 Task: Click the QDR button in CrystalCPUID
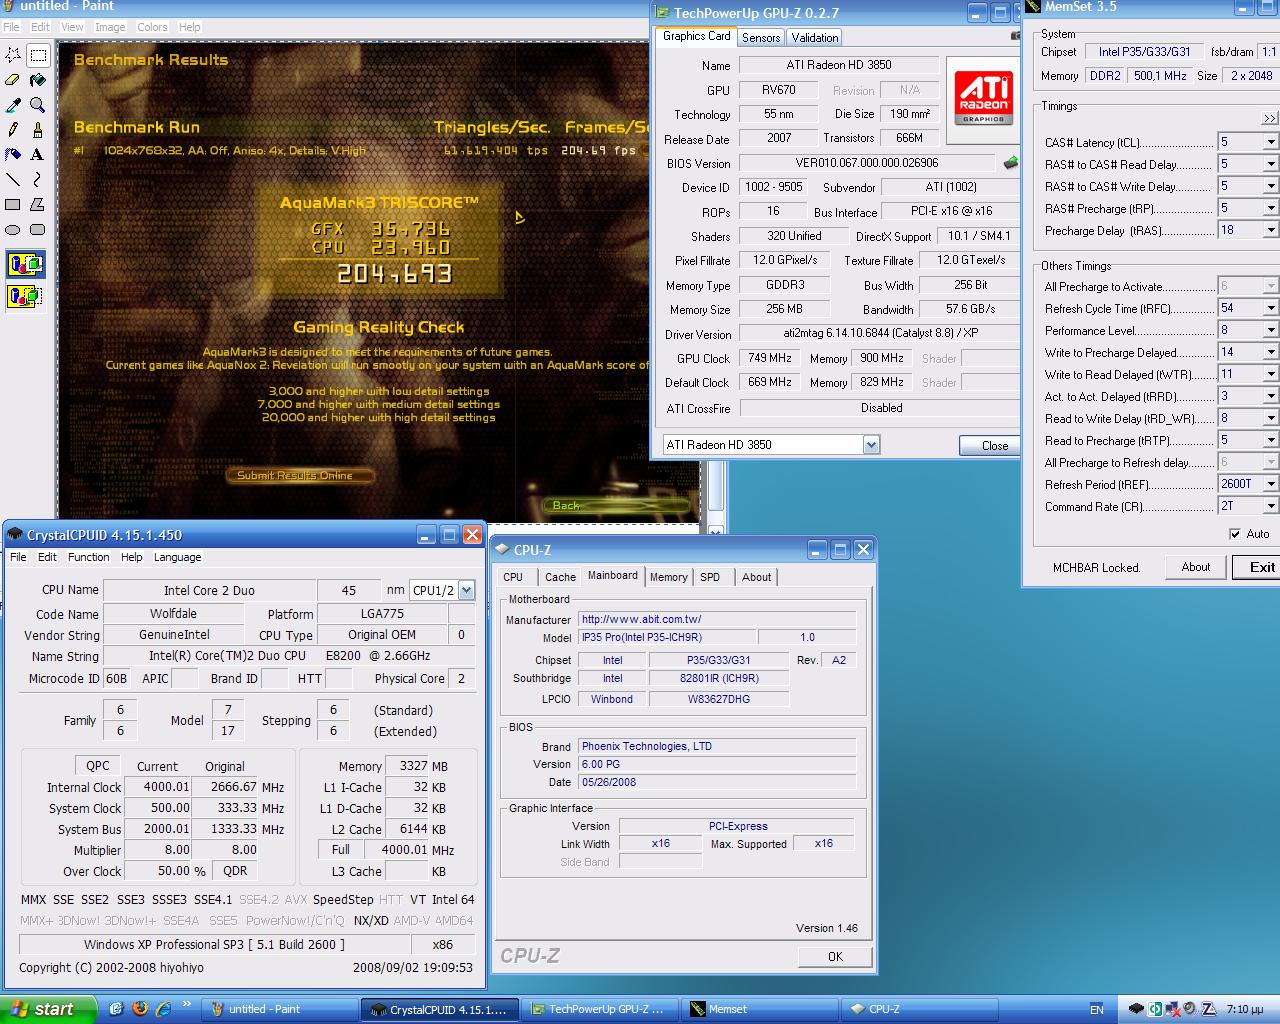coord(235,871)
